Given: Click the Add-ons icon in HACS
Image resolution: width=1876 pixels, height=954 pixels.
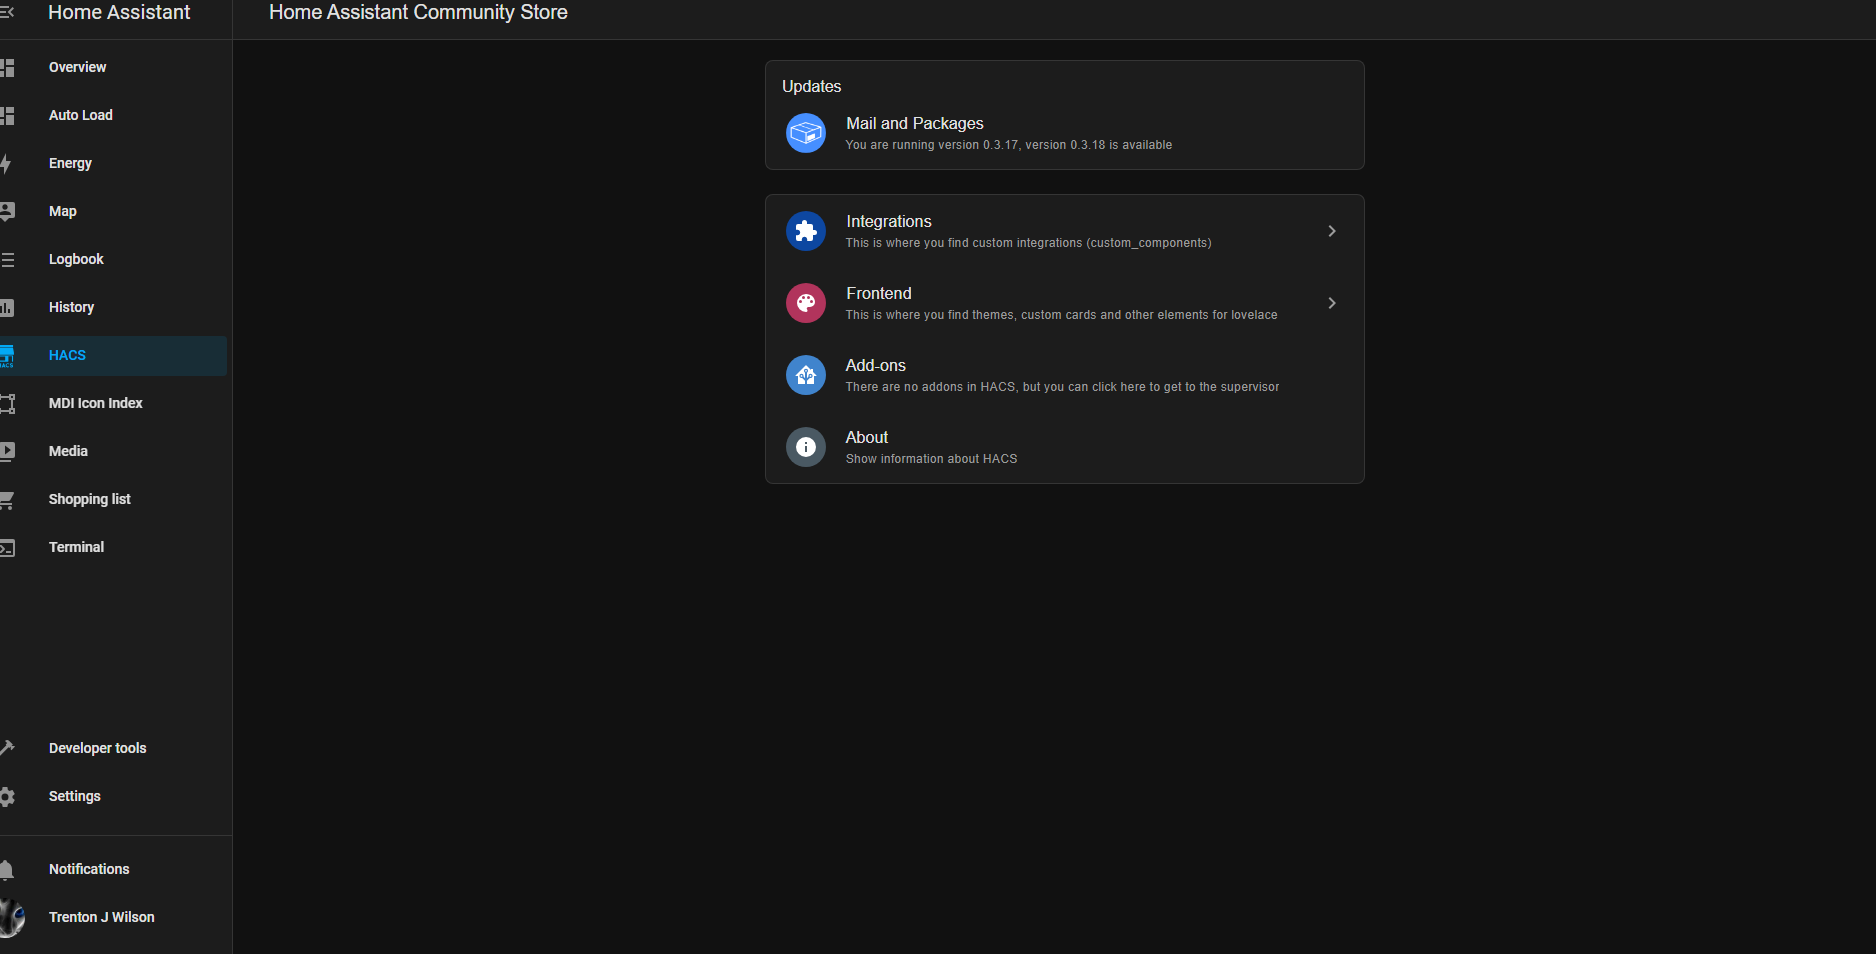Looking at the screenshot, I should (805, 375).
